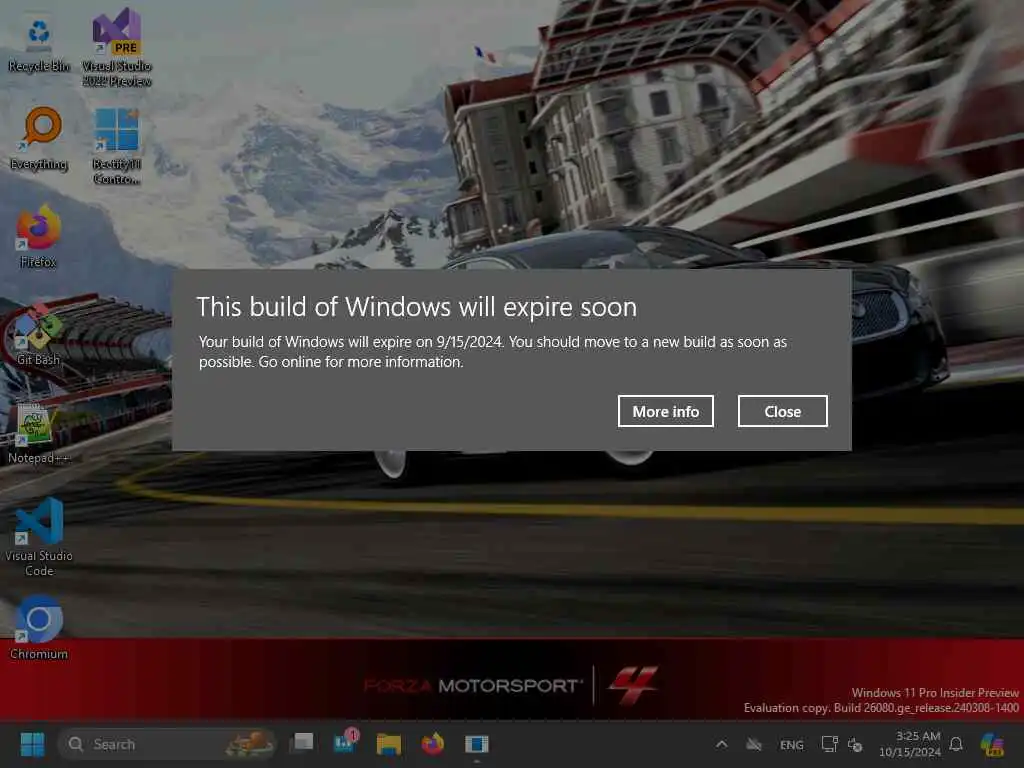Viewport: 1024px width, 768px height.
Task: Expand hidden system tray icons chevron
Action: tap(722, 744)
